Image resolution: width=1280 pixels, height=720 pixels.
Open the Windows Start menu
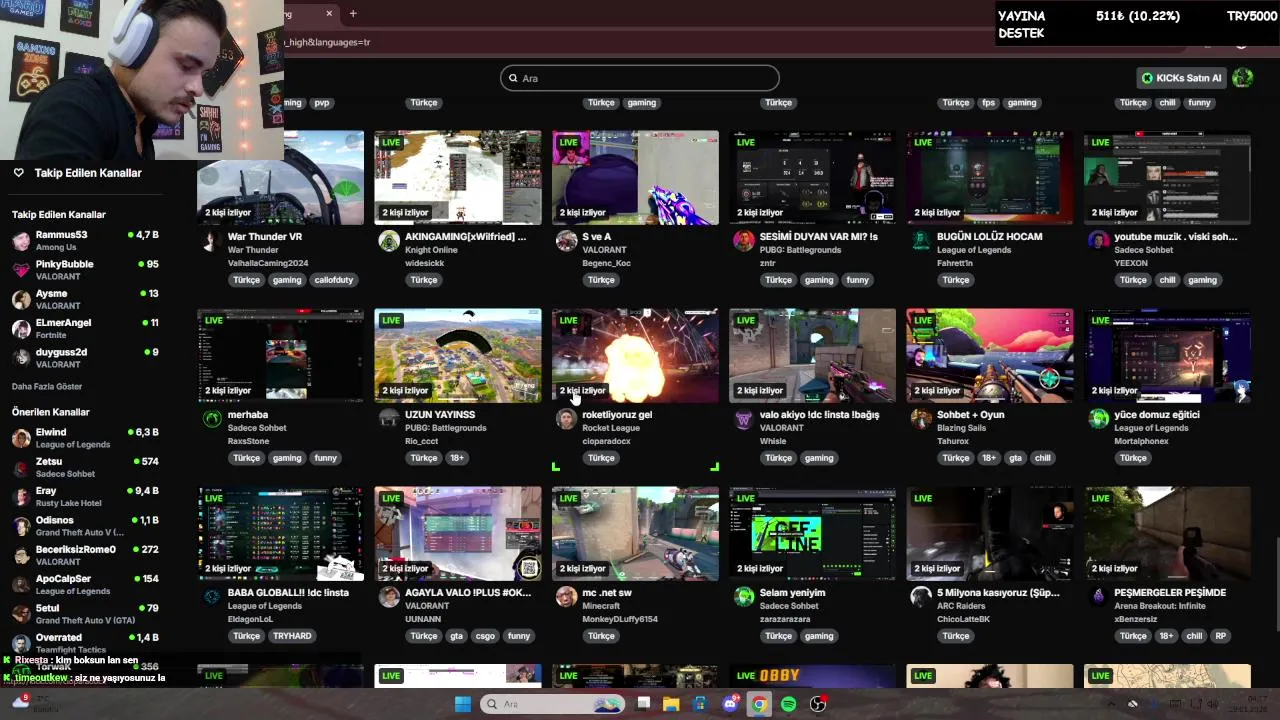point(462,704)
